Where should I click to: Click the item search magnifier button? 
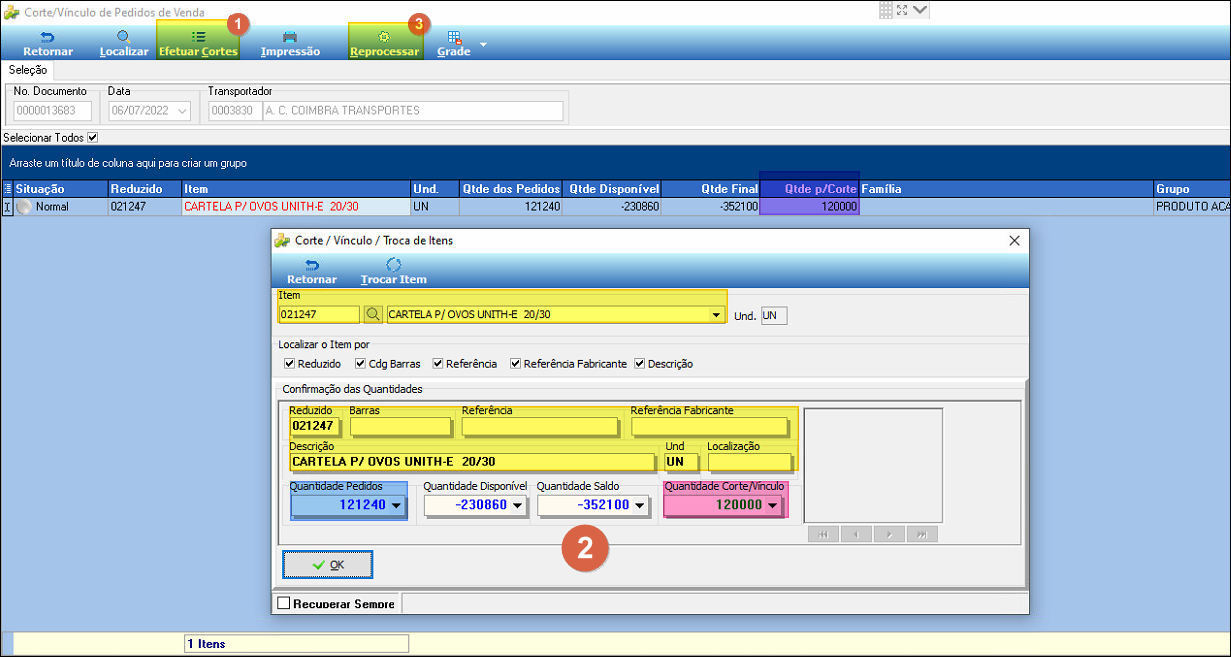pos(372,314)
